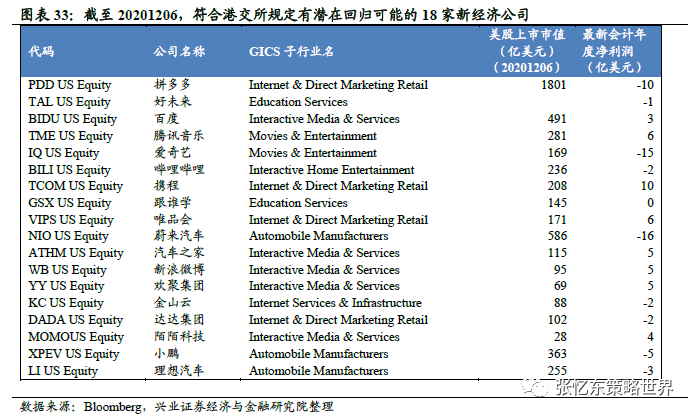
Task: Click company name '携程'
Action: coord(166,185)
